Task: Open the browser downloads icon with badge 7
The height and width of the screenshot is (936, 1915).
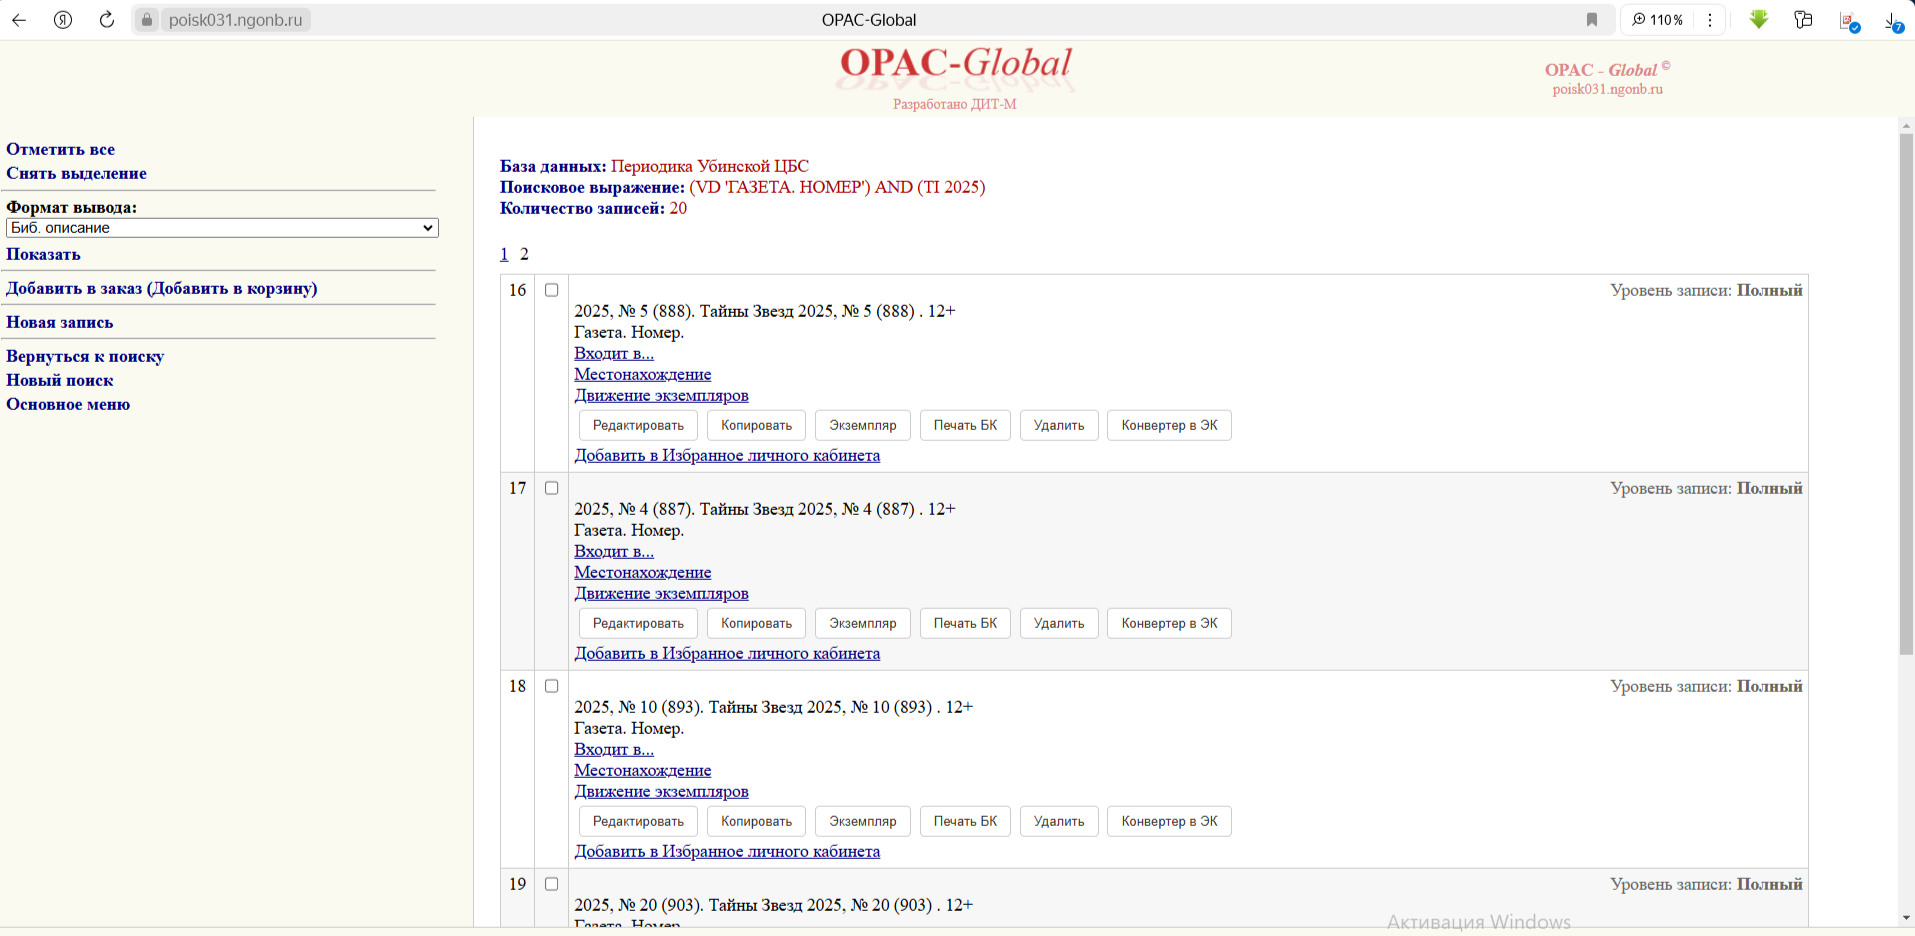Action: coord(1893,21)
